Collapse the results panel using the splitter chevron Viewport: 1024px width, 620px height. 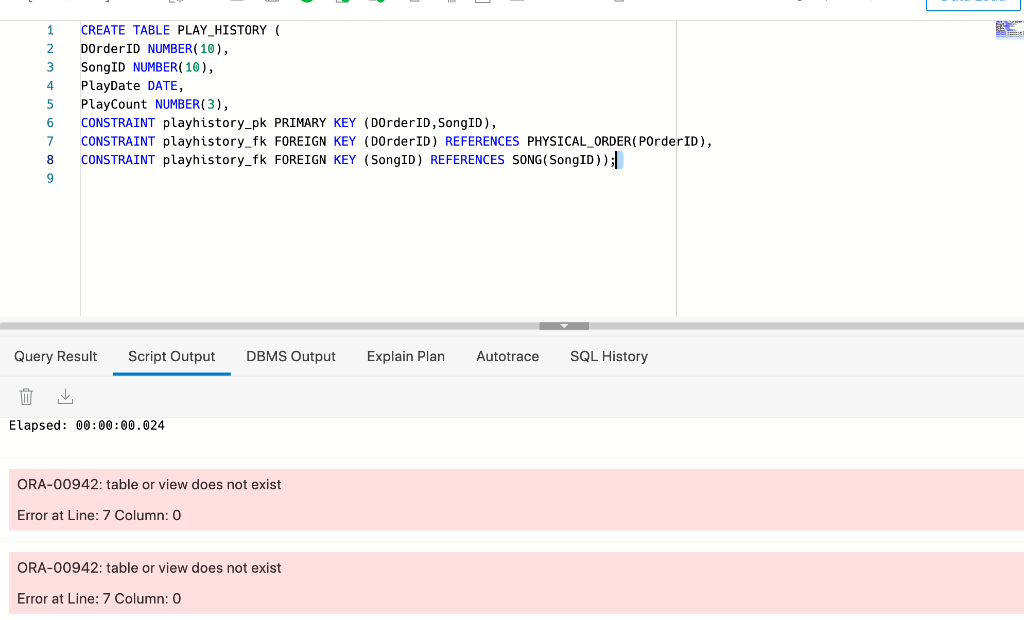click(x=563, y=325)
